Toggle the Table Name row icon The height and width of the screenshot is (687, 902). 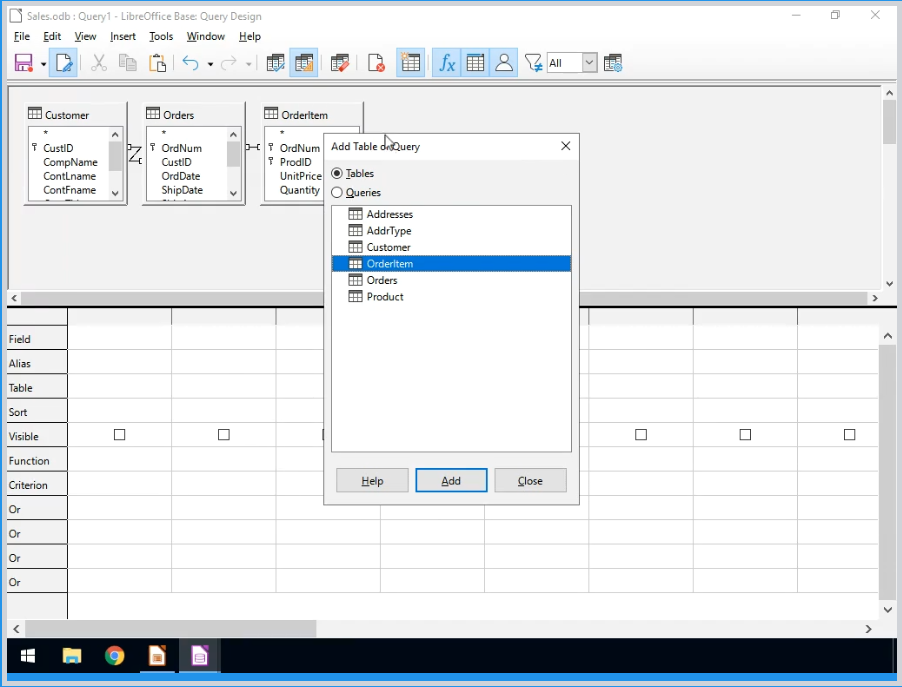475,63
